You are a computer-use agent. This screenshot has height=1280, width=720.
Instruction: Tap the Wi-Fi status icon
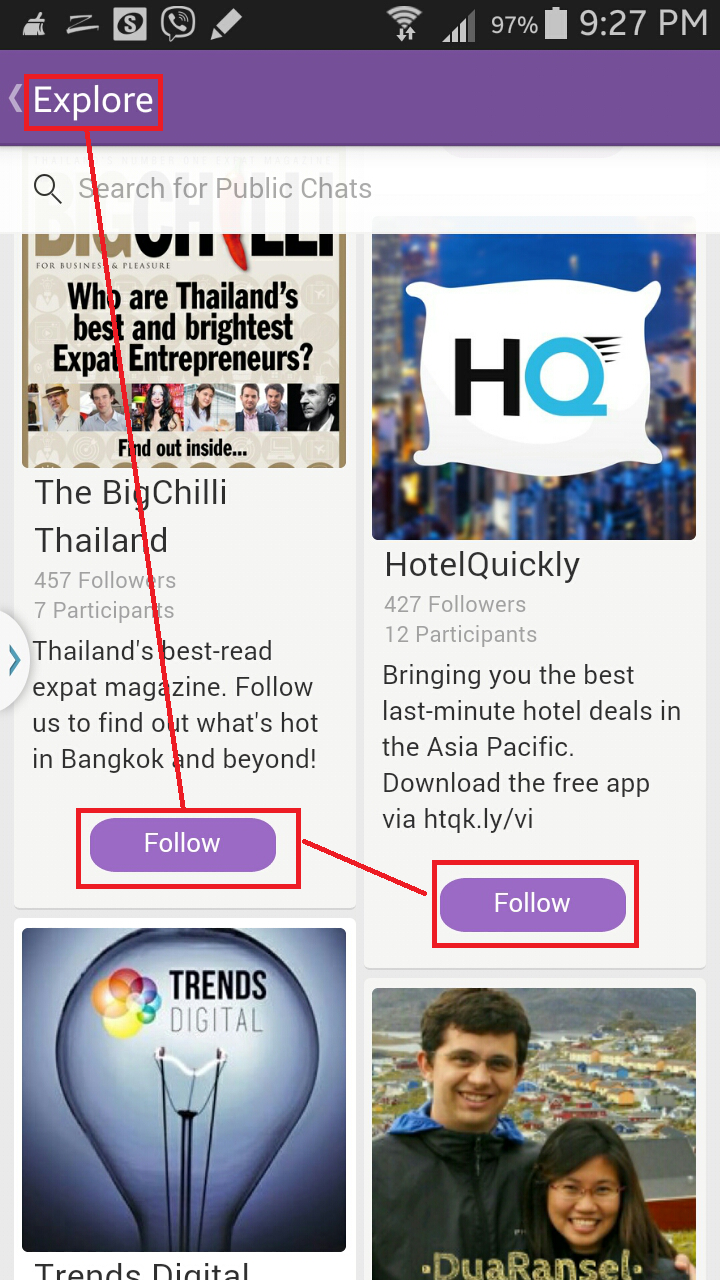[405, 23]
